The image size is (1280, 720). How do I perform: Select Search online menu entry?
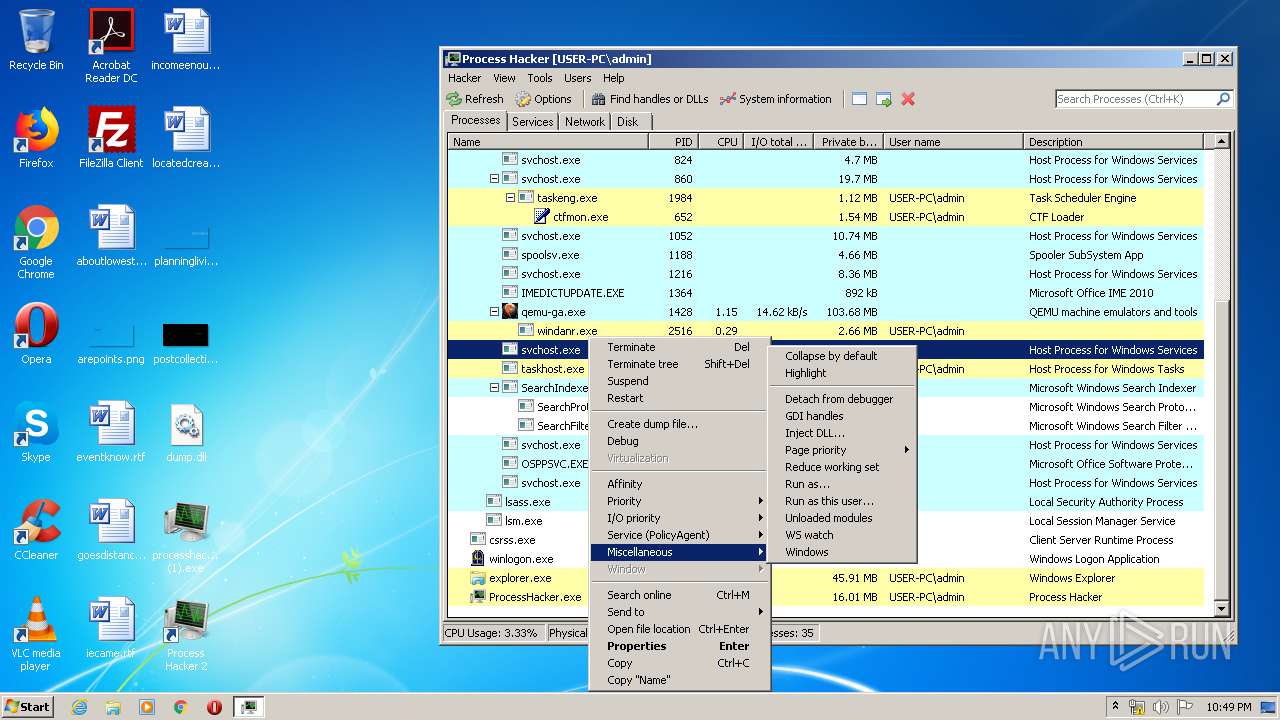pyautogui.click(x=679, y=595)
